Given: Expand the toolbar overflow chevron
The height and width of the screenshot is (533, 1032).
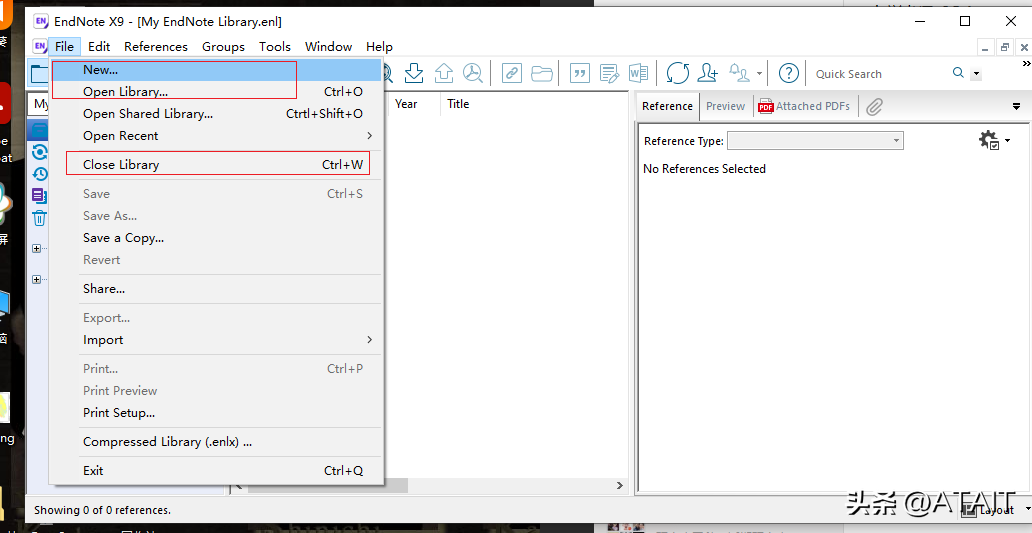Looking at the screenshot, I should [x=1026, y=64].
